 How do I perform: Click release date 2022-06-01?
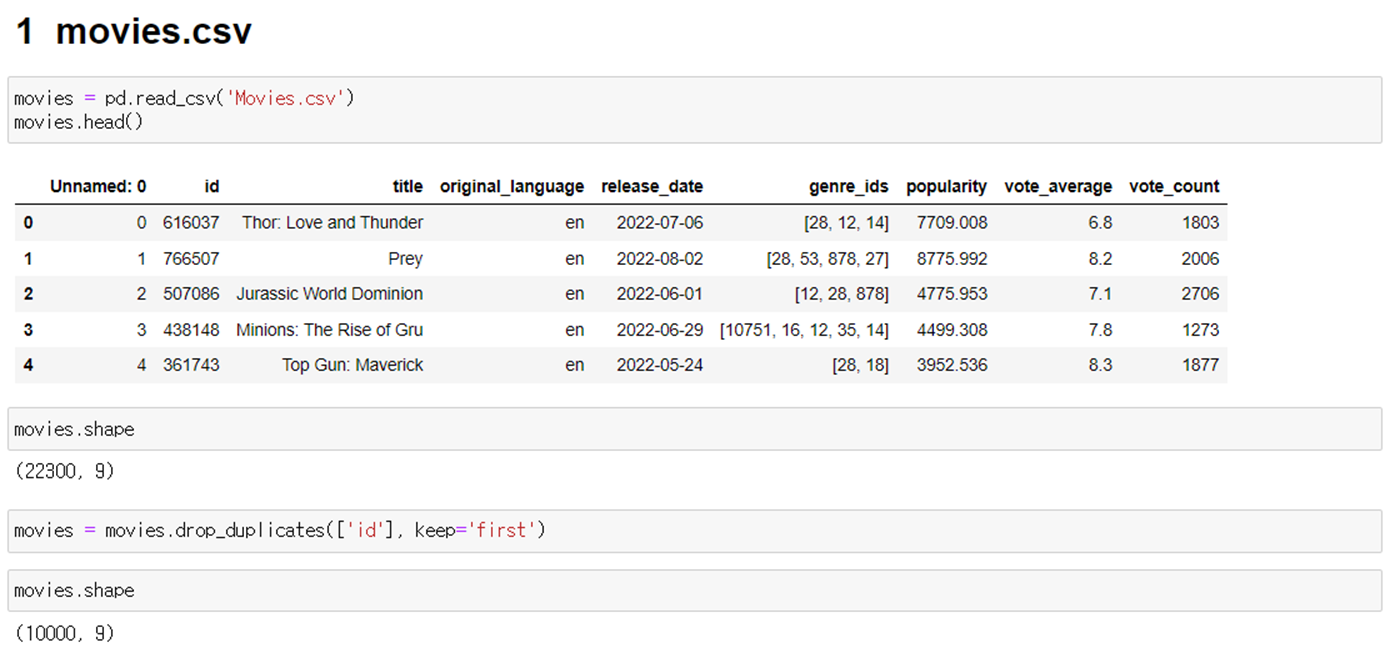[660, 294]
